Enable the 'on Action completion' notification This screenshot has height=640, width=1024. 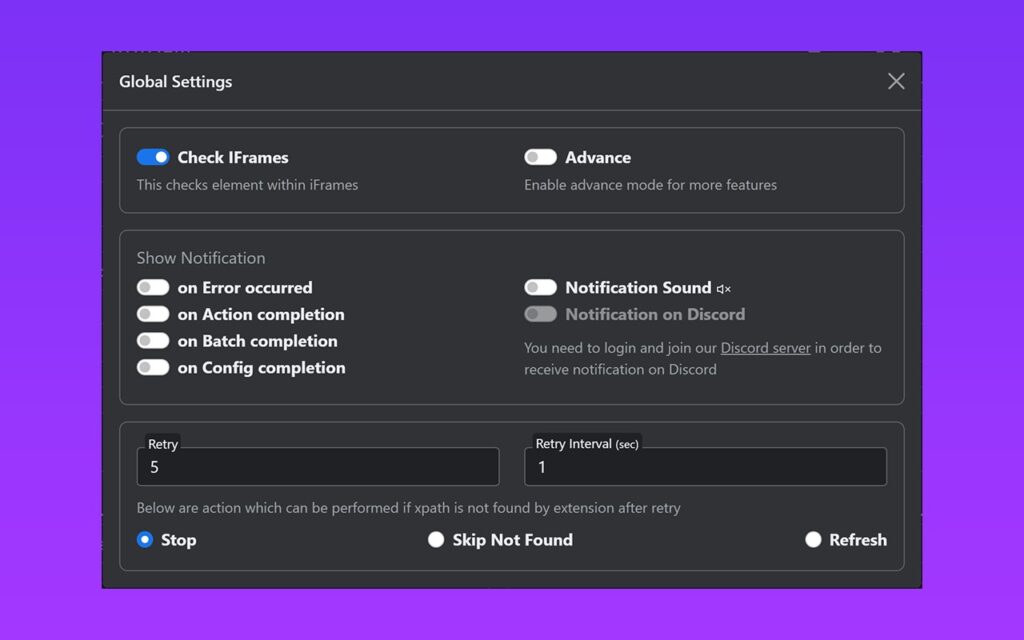pos(153,314)
